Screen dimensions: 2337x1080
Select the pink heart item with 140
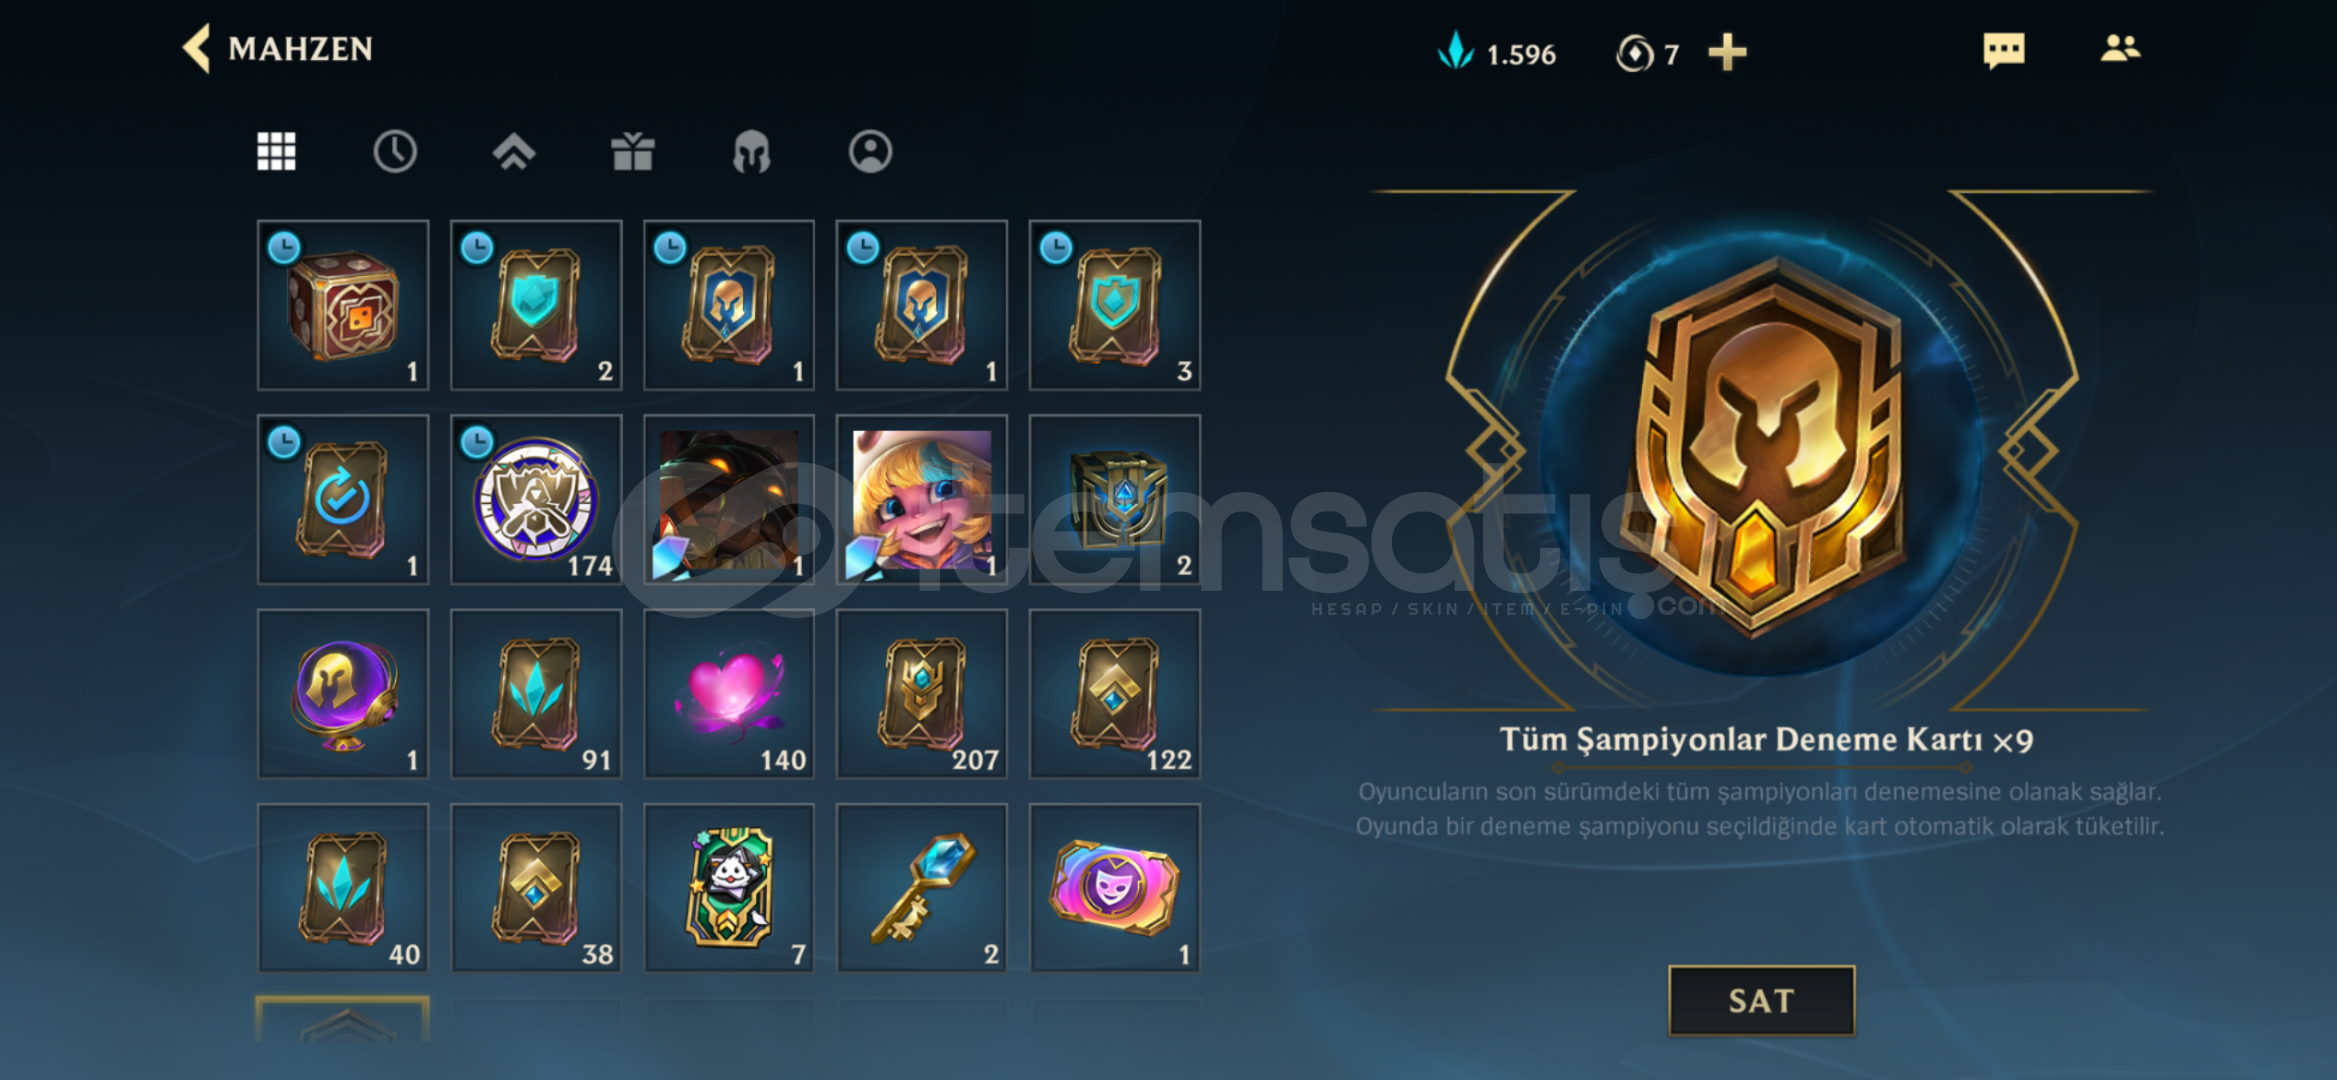coord(729,693)
